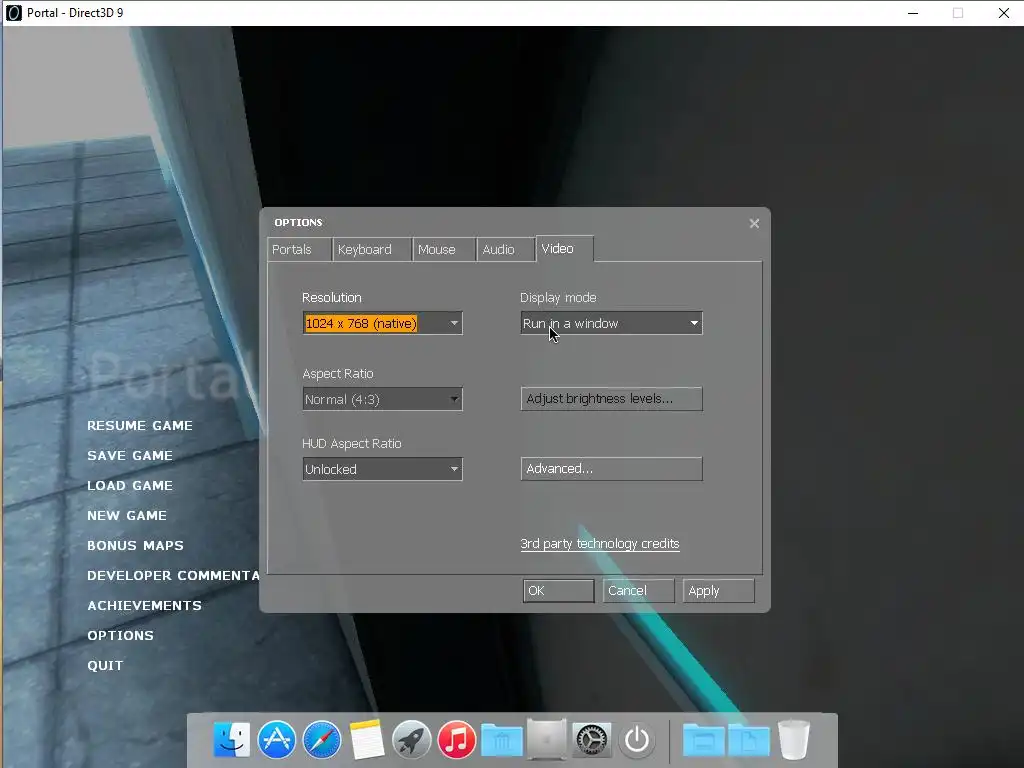Launch App Store dock icon
Viewport: 1024px width, 768px height.
(277, 740)
